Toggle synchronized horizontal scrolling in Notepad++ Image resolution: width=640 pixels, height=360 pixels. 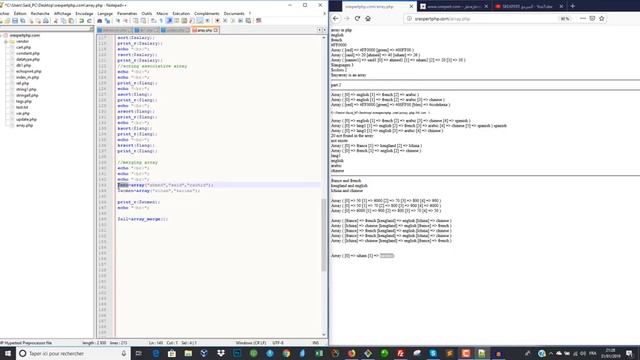coord(143,21)
